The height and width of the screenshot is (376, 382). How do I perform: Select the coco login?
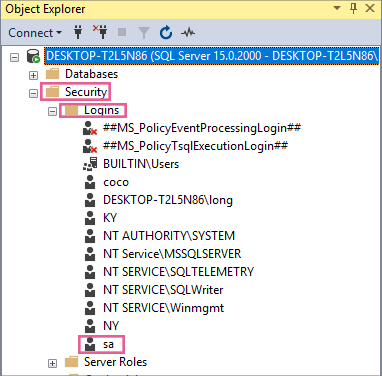click(x=116, y=183)
